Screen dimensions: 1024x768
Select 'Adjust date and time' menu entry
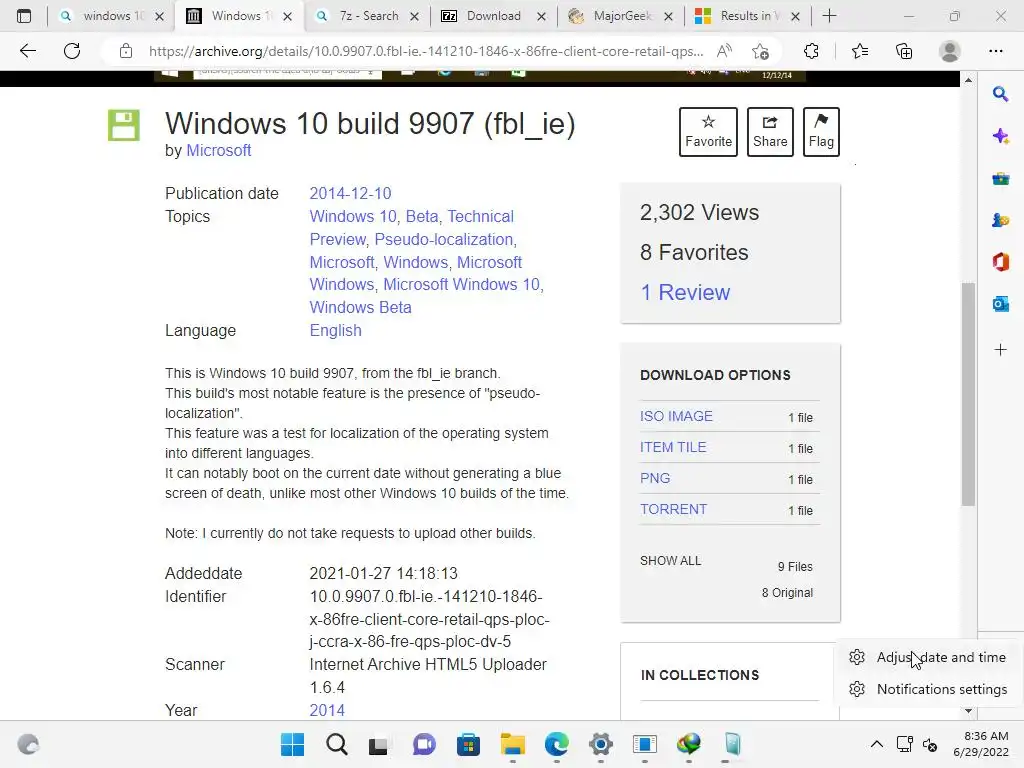pos(929,657)
